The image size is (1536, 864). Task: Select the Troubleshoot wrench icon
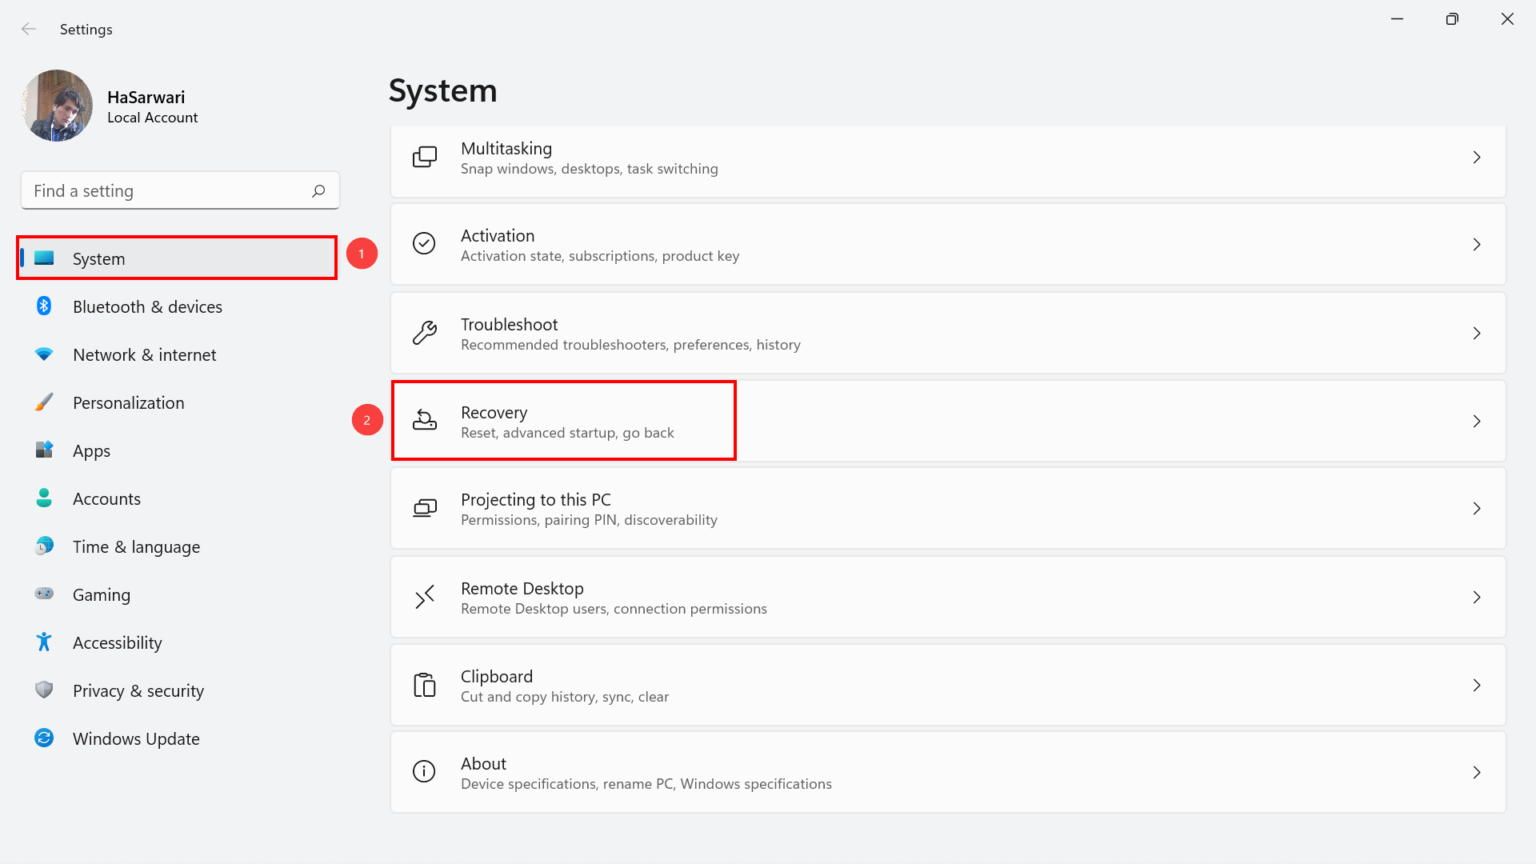(424, 333)
